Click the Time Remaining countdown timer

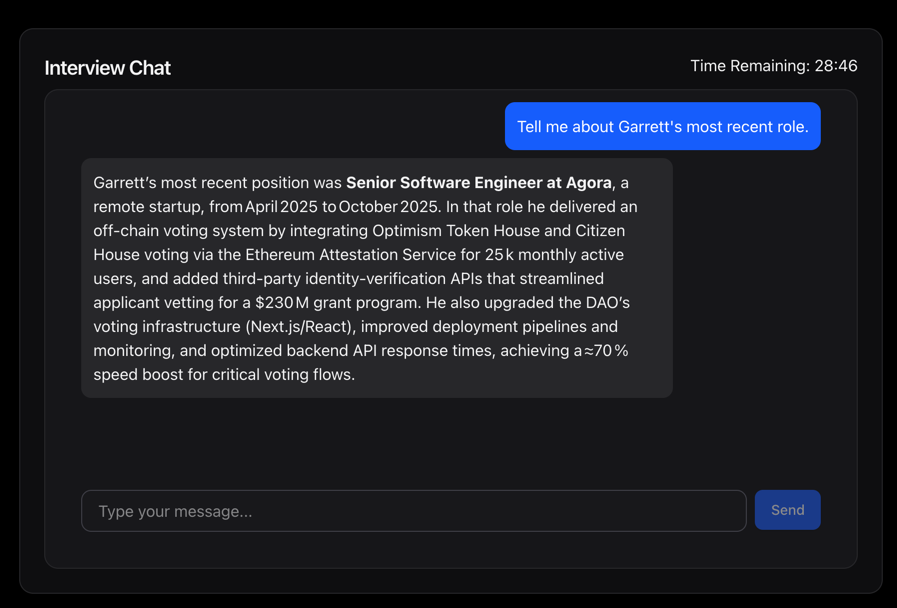tap(773, 66)
